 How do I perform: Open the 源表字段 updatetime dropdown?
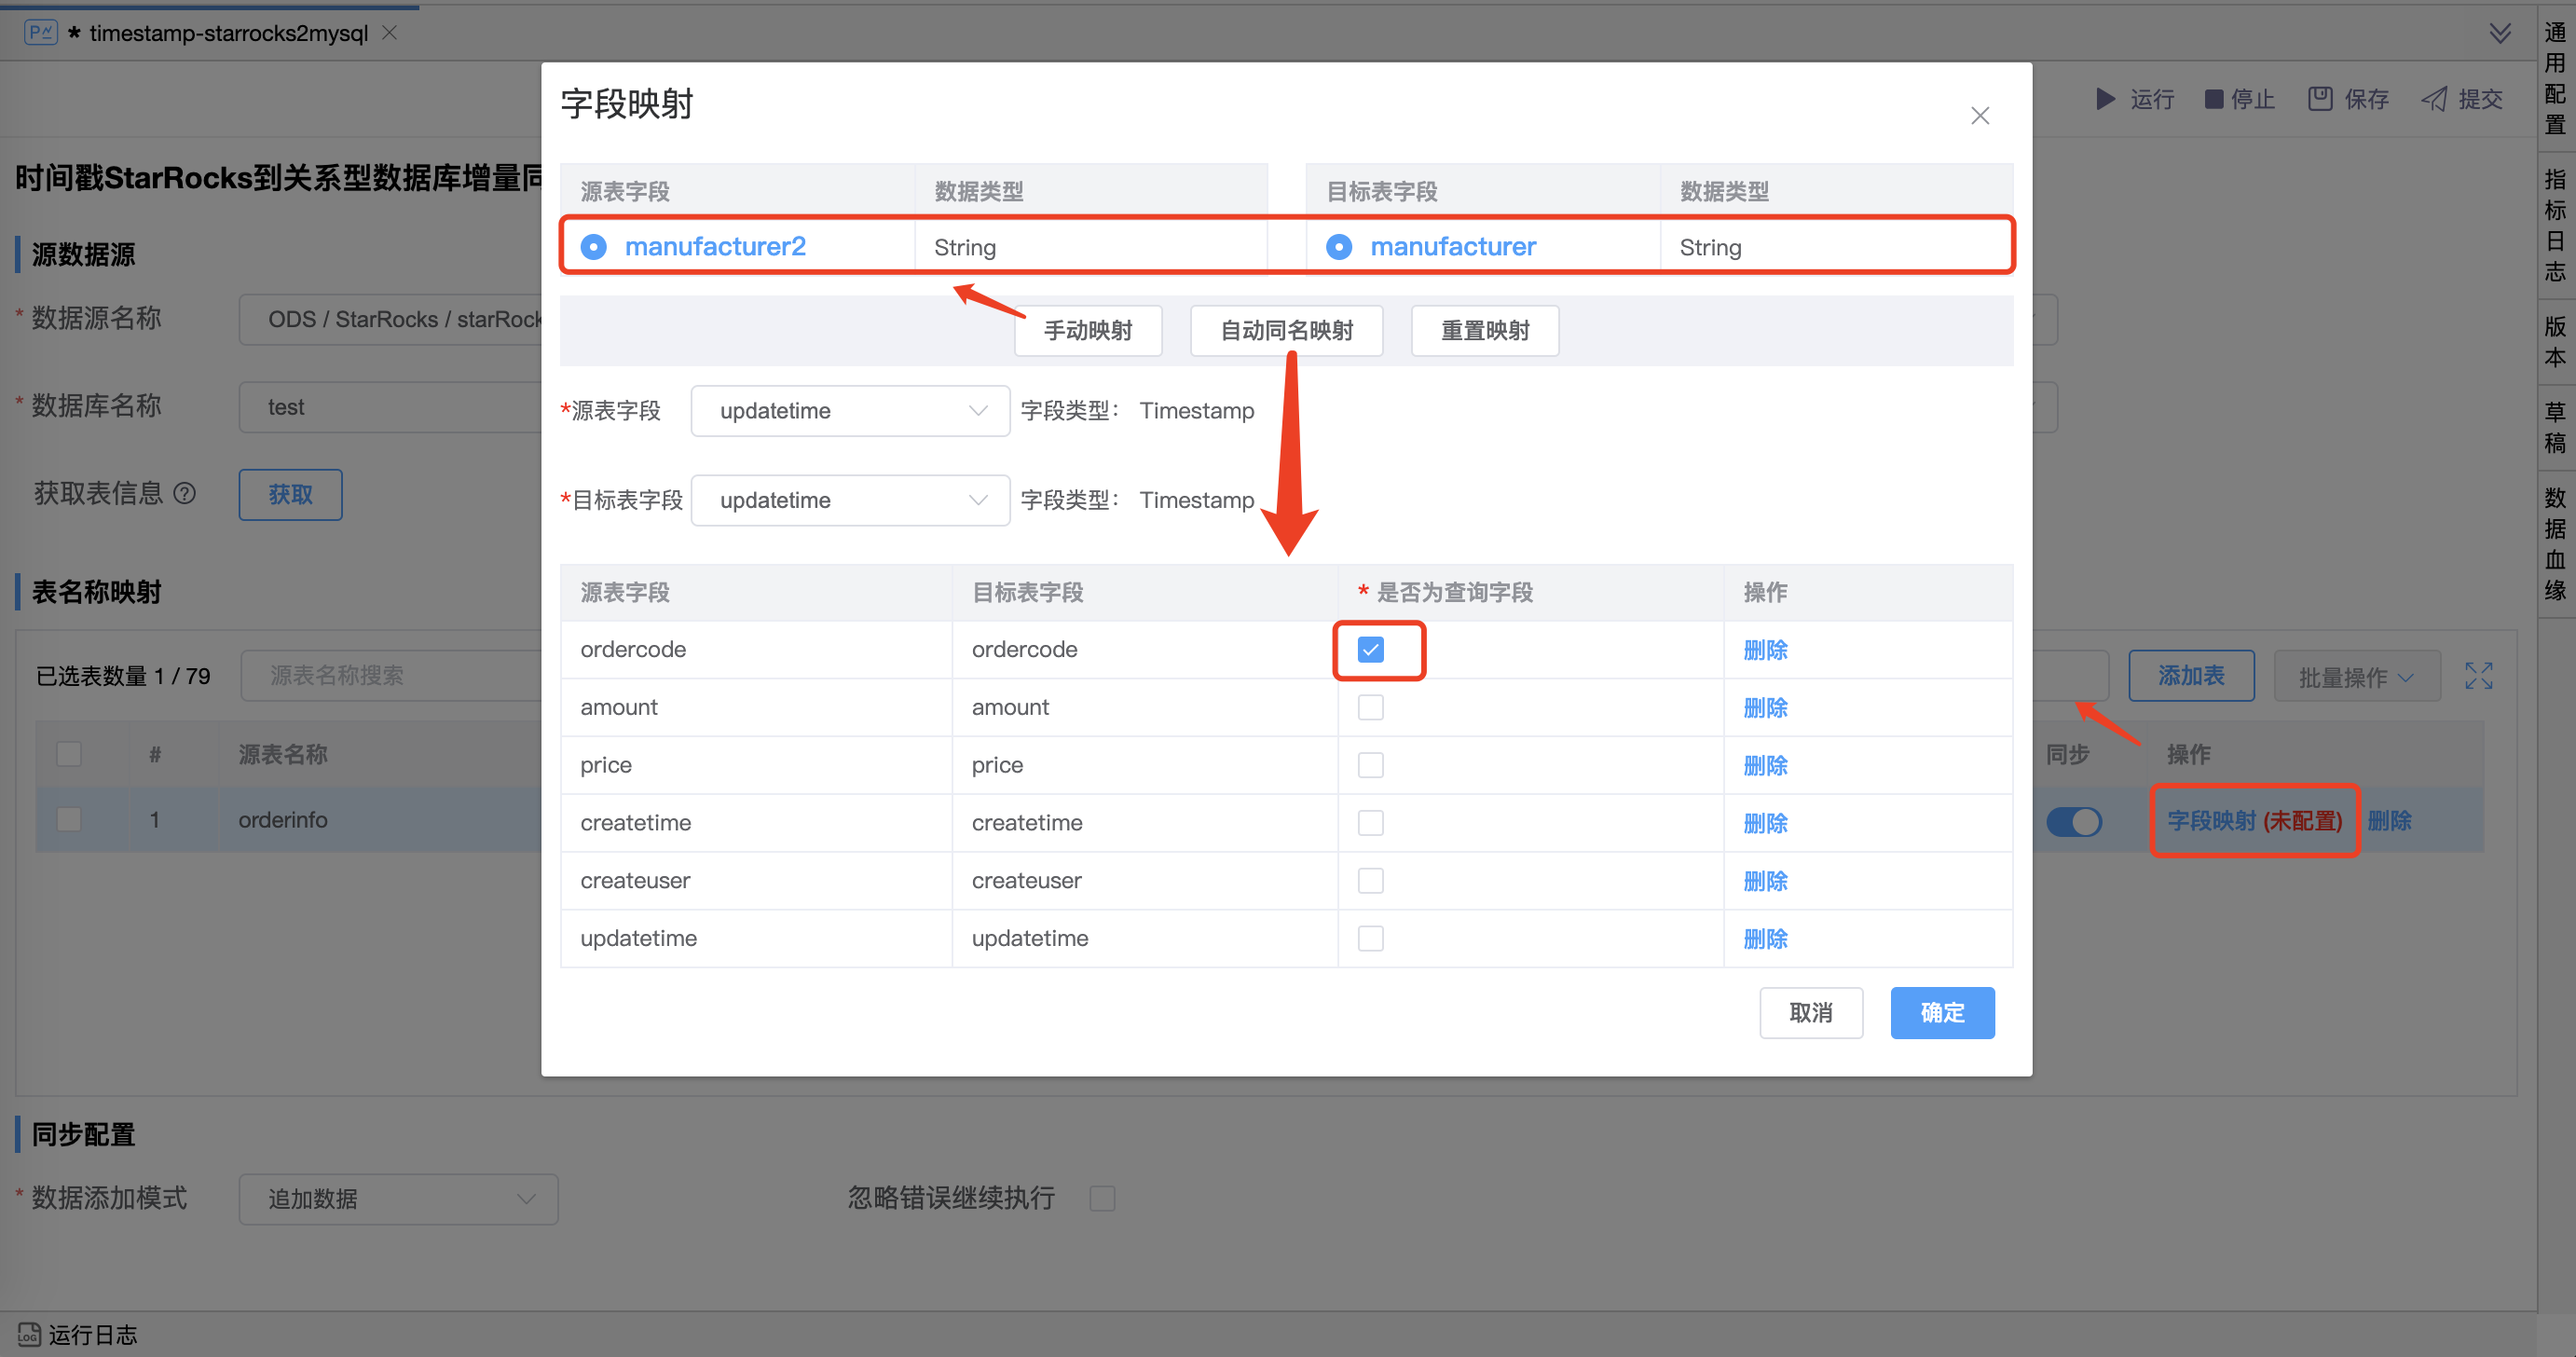(x=850, y=411)
